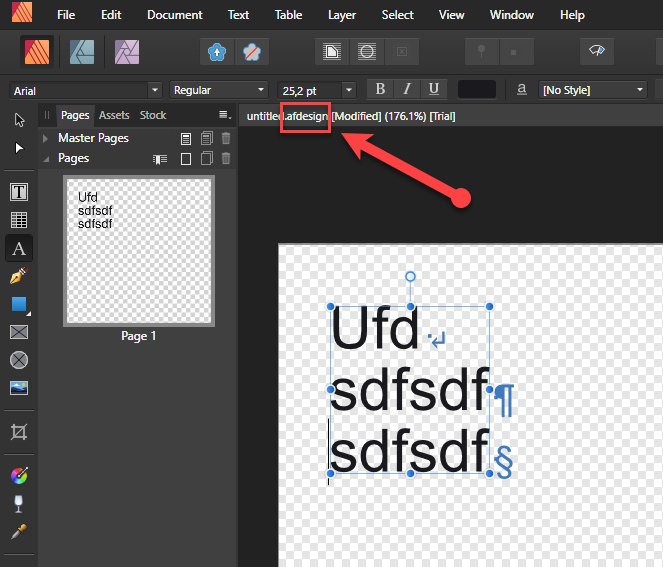This screenshot has width=663, height=567.
Task: Switch to the Publisher persona icon
Action: [x=37, y=52]
